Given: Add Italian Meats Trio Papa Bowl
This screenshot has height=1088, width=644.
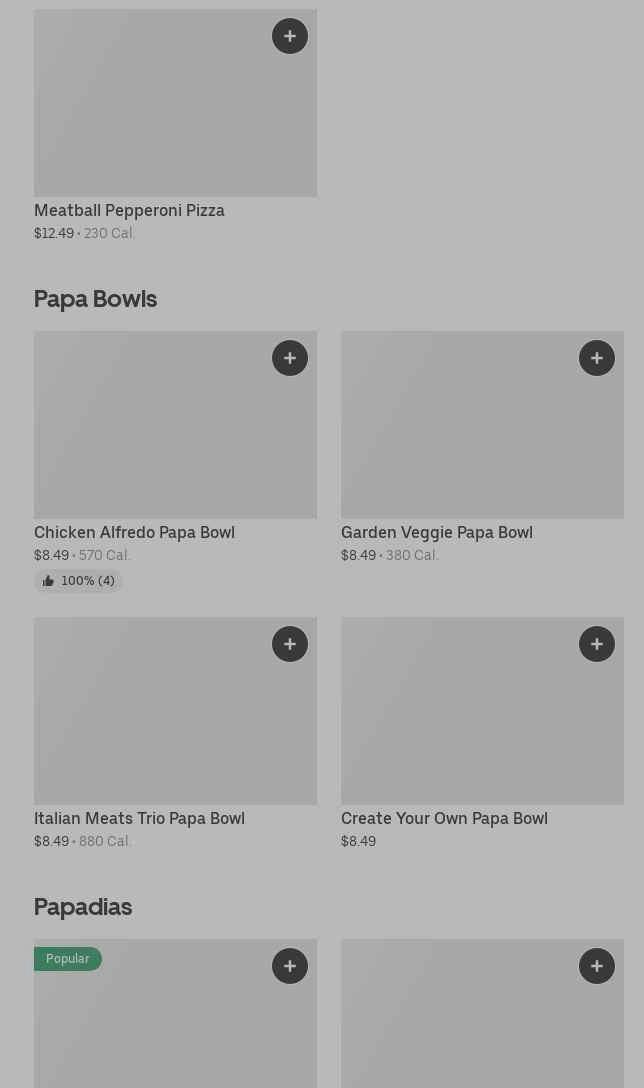Looking at the screenshot, I should (290, 645).
